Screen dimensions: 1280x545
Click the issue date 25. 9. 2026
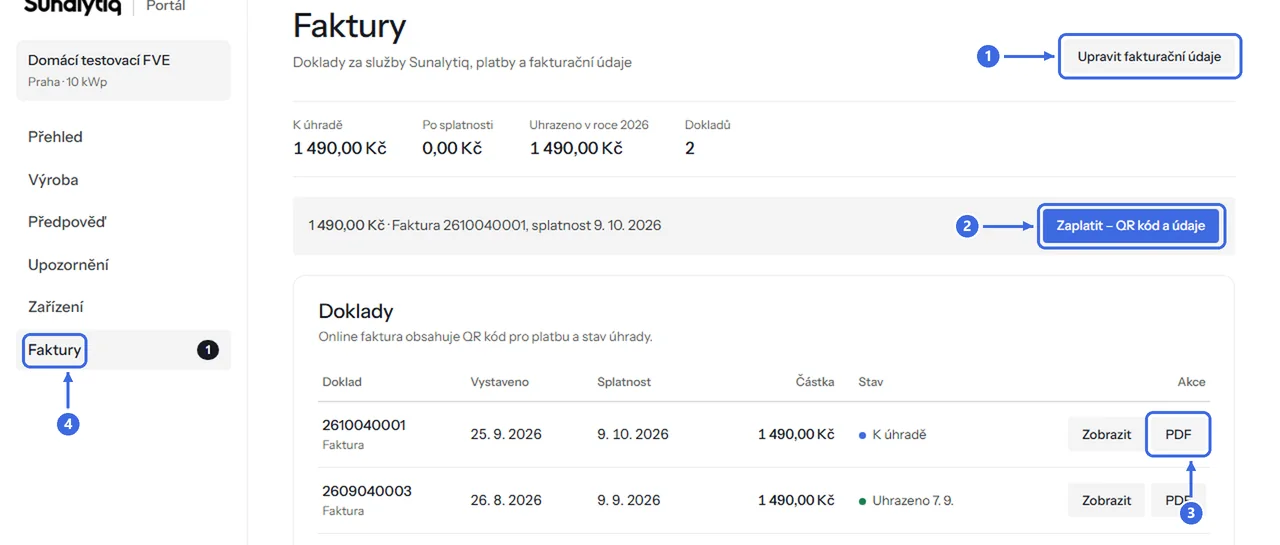pyautogui.click(x=506, y=434)
